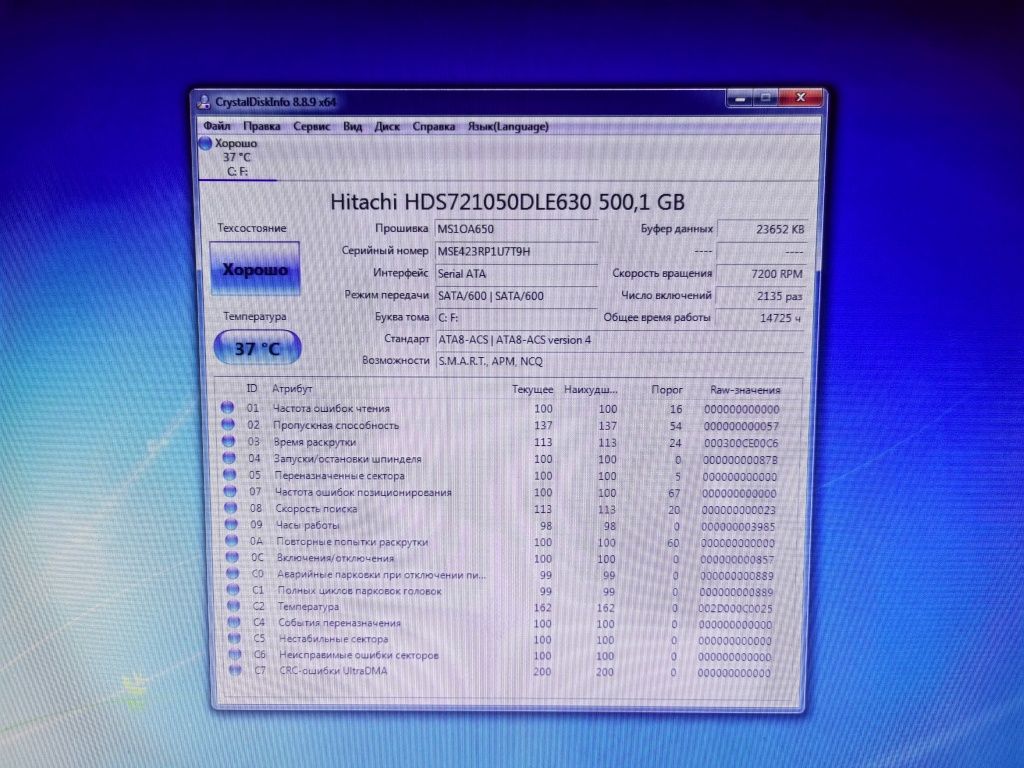Click the Прошивка field MS1OA650
Image resolution: width=1024 pixels, height=768 pixels.
tap(516, 229)
